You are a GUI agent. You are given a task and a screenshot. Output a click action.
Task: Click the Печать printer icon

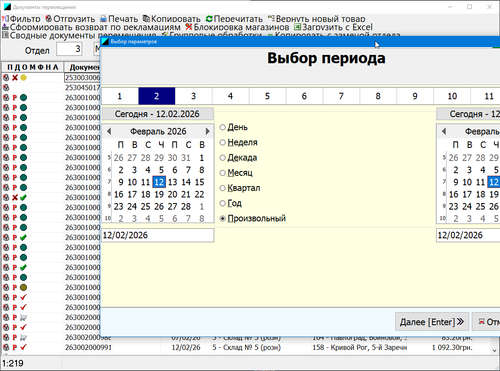click(x=104, y=19)
